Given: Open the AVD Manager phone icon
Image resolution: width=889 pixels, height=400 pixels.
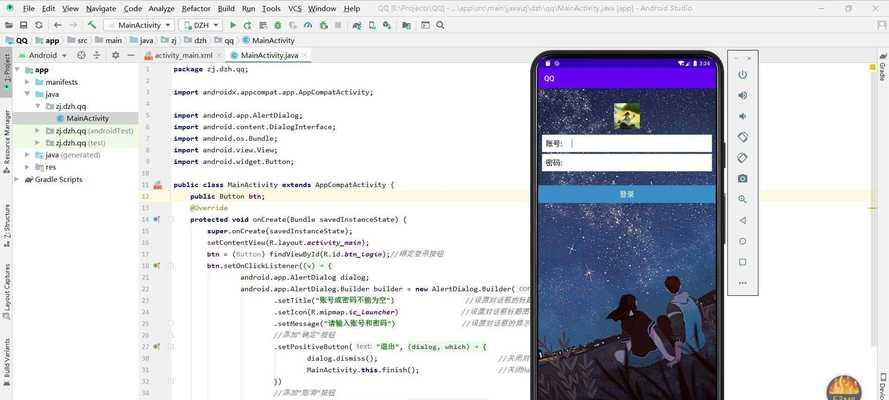Looking at the screenshot, I should pos(371,25).
